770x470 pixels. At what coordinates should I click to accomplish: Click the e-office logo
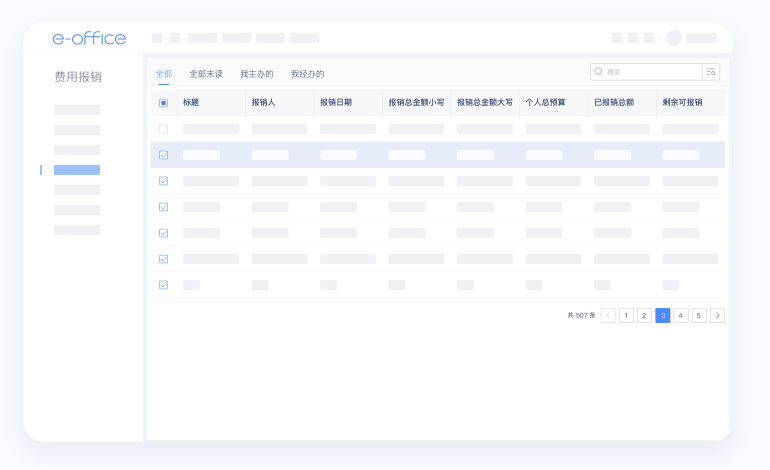coord(89,38)
